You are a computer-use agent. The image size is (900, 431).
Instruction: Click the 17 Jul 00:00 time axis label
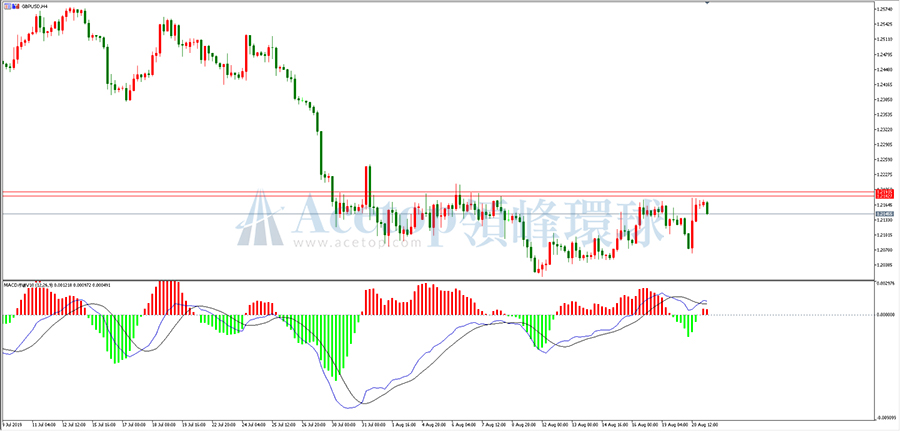[x=134, y=425]
